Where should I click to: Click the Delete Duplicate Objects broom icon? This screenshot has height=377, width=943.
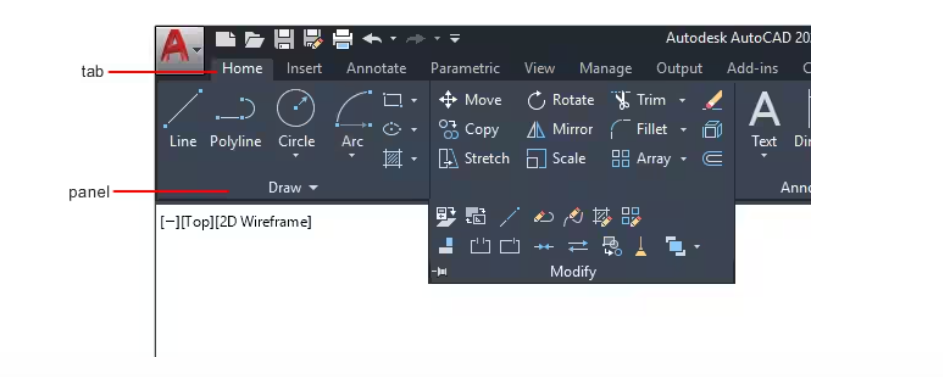click(642, 246)
